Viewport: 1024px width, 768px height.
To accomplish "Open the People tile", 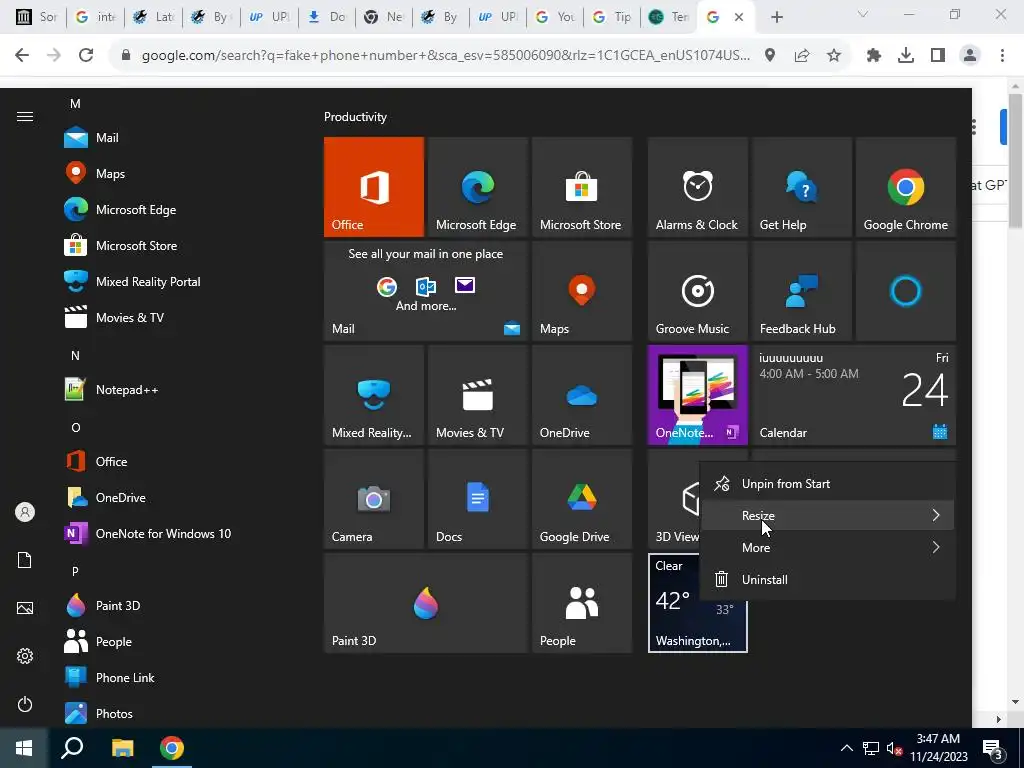I will point(582,603).
